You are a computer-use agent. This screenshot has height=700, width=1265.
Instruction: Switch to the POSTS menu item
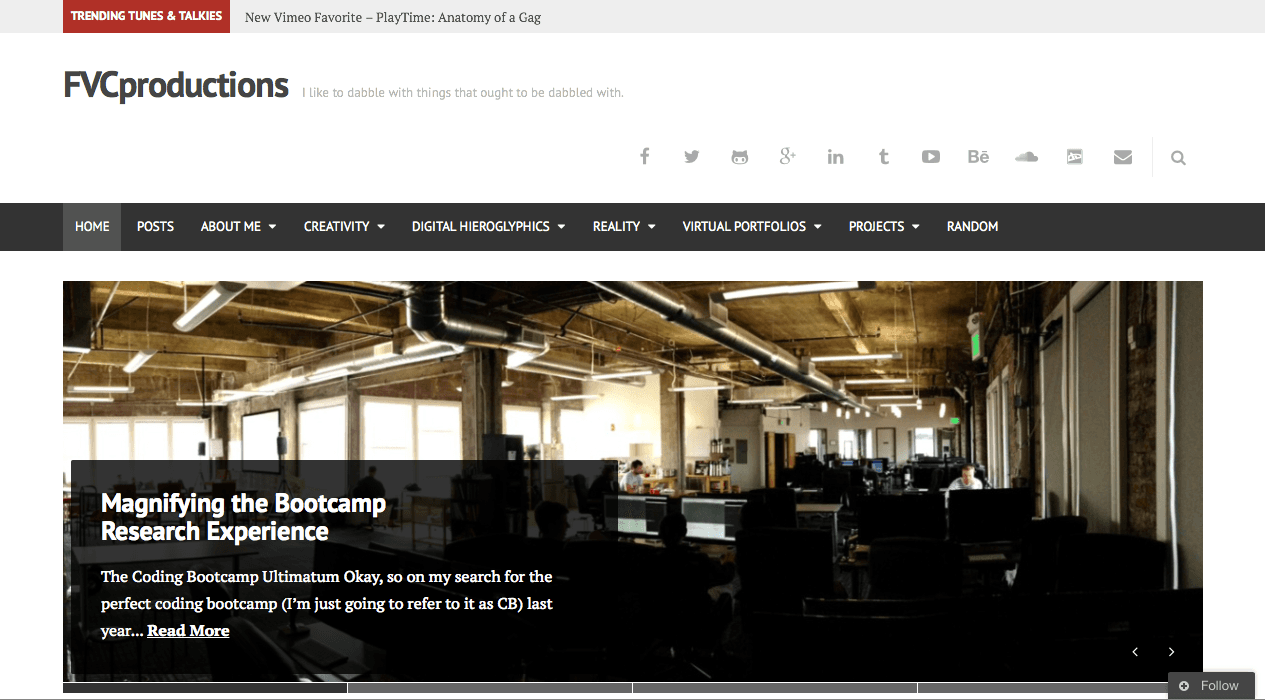pos(155,226)
